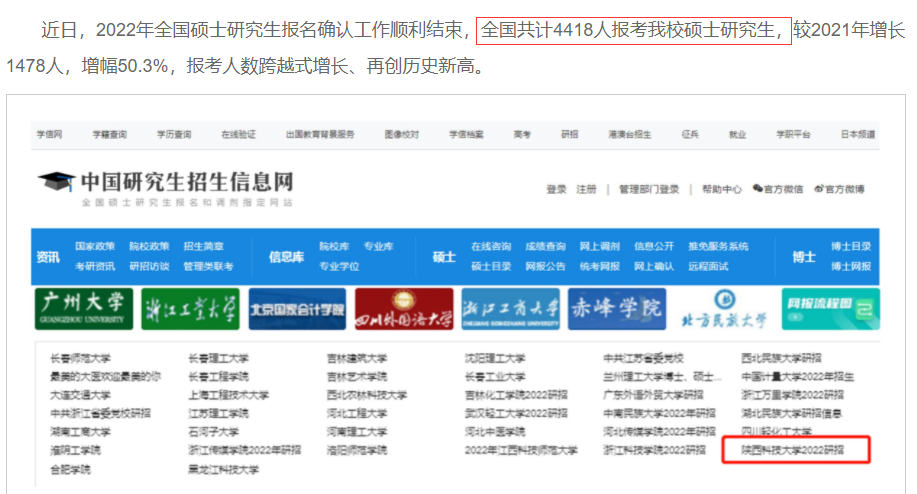Open the 官方微博 Weibo icon link
The height and width of the screenshot is (494, 917).
click(839, 189)
